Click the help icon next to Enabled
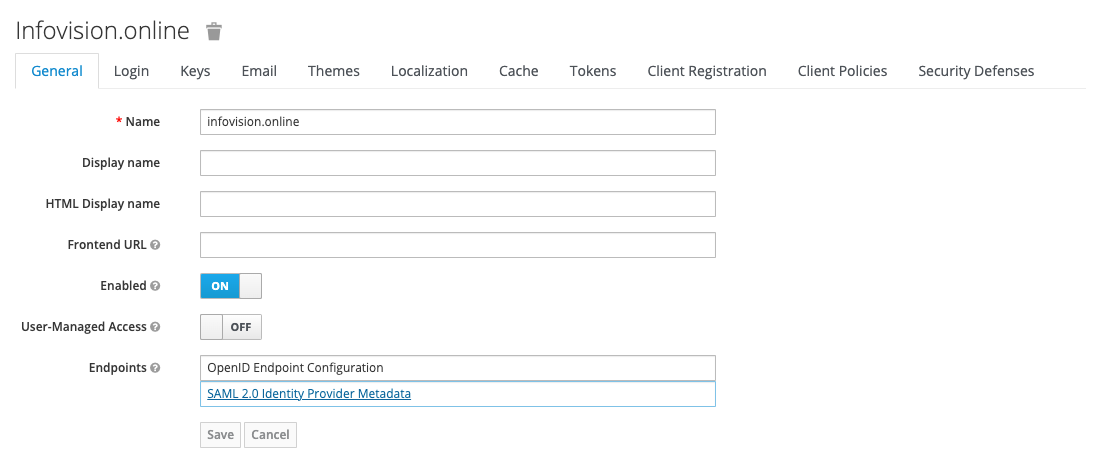Screen dimensions: 1098x460 pos(155,286)
